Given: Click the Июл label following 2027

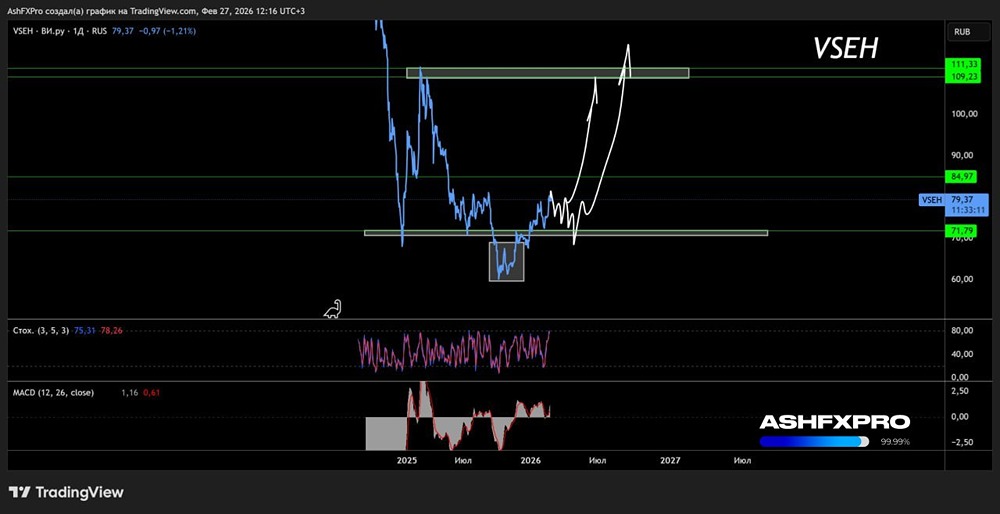Looking at the screenshot, I should point(742,460).
